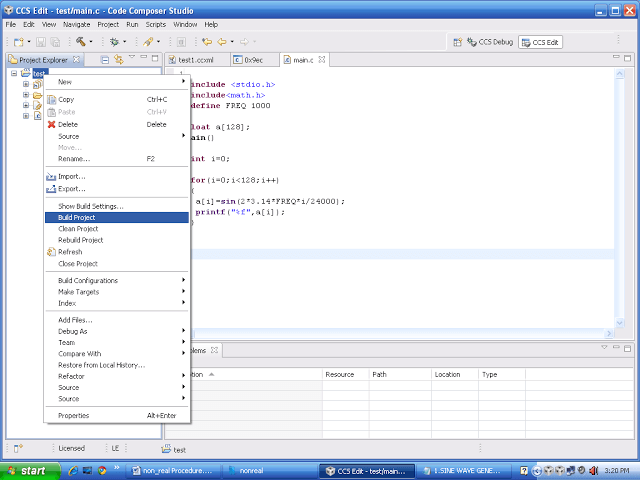
Task: Click editor vertical scrollbar up arrow
Action: 620,73
